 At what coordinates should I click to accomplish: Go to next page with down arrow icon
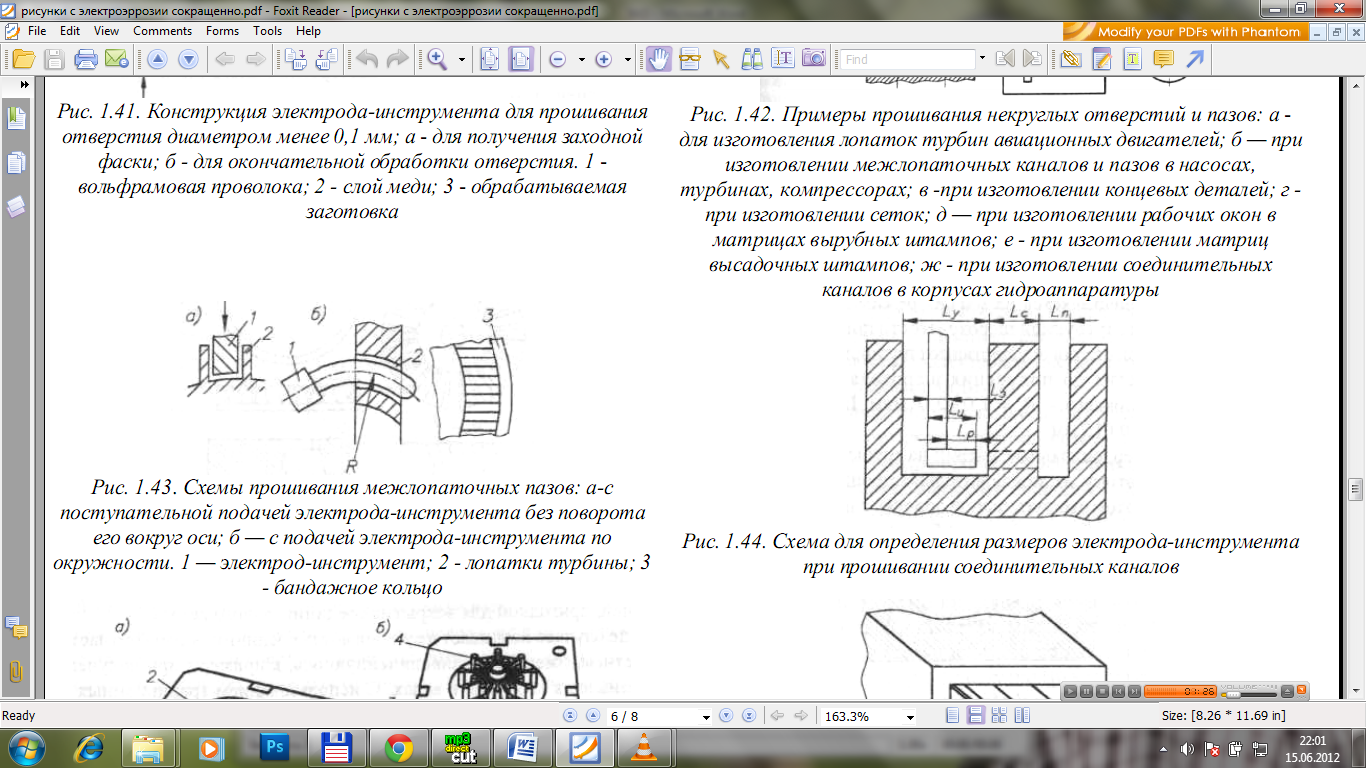187,60
